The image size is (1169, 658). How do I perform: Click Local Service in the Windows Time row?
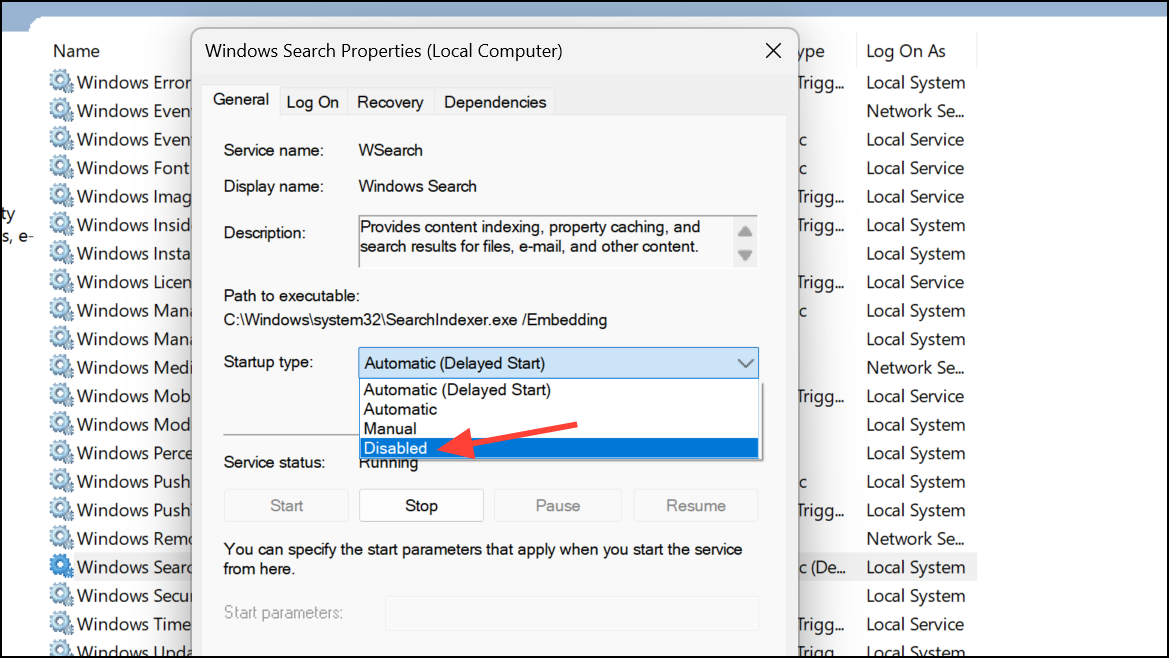pyautogui.click(x=916, y=624)
